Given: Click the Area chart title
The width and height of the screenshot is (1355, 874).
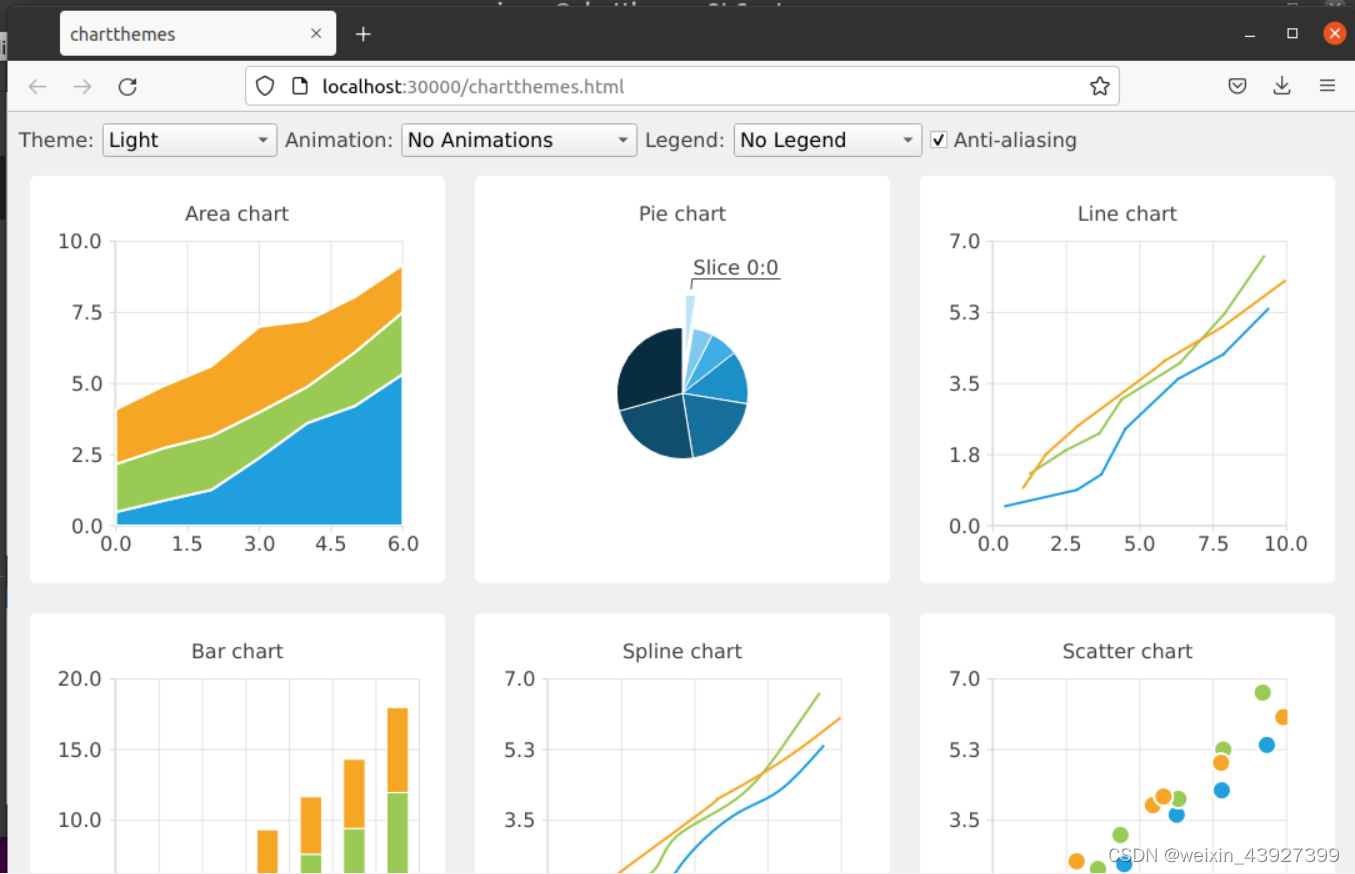Looking at the screenshot, I should coord(237,214).
